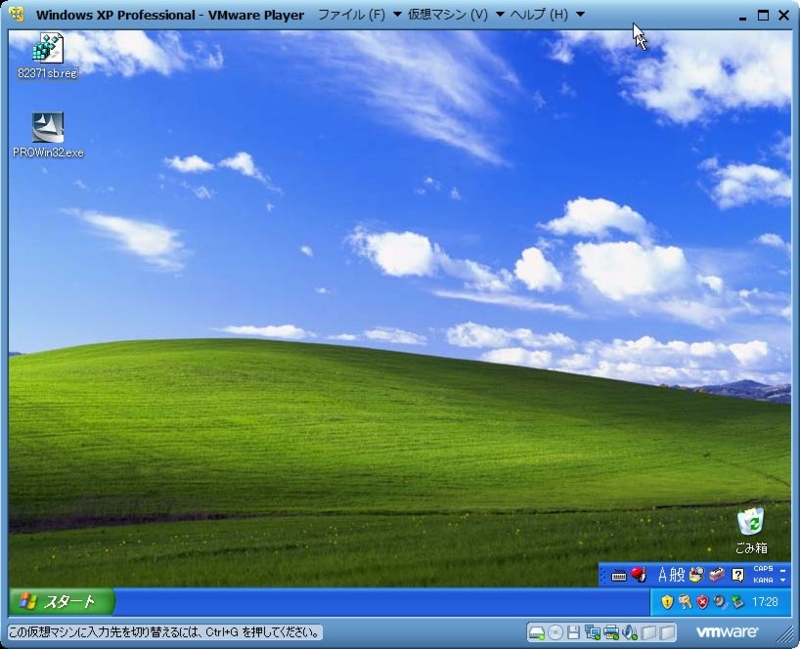The width and height of the screenshot is (800, 649).
Task: Click the CD/DVD device icon in VMware status bar
Action: coord(556,631)
